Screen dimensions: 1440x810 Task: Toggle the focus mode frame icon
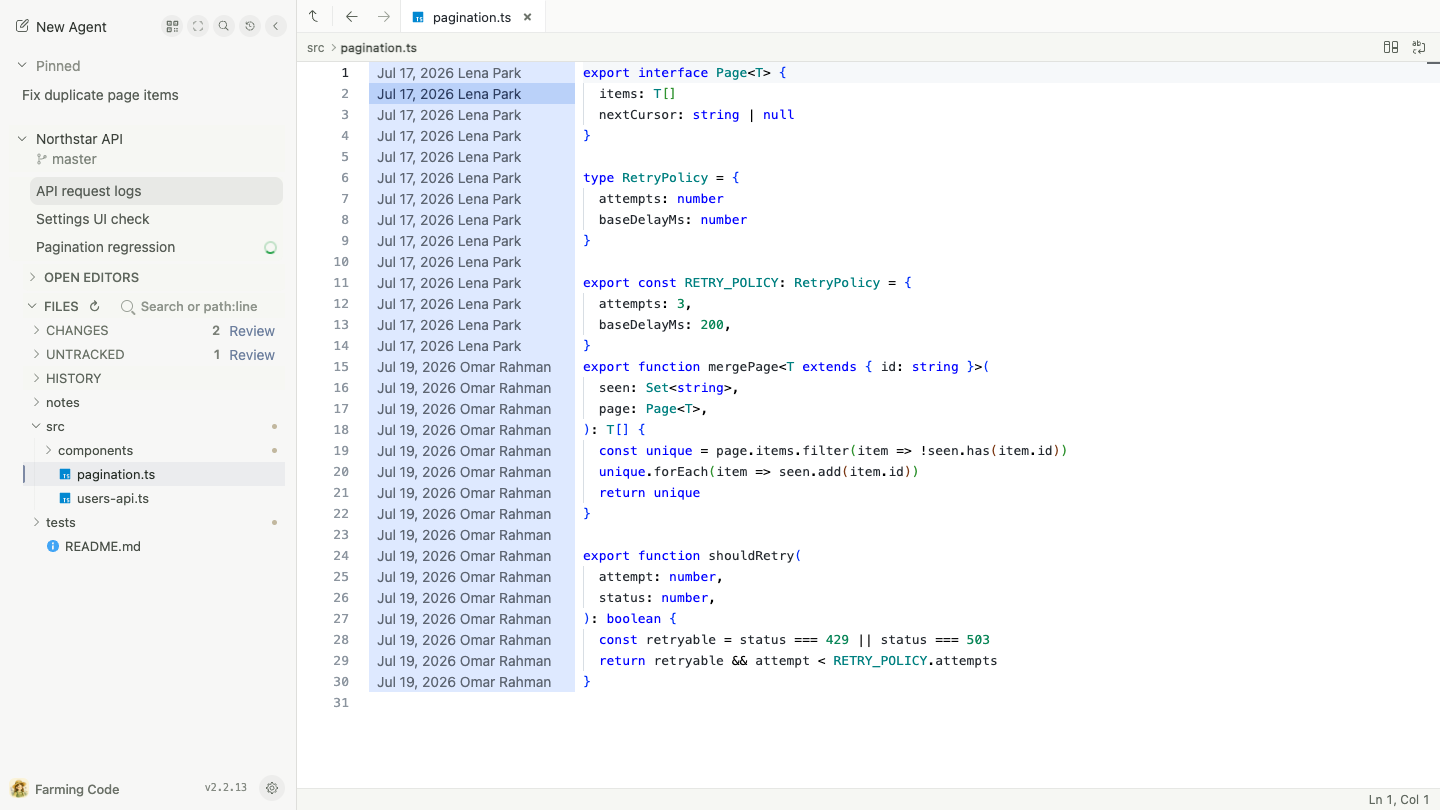(x=198, y=27)
